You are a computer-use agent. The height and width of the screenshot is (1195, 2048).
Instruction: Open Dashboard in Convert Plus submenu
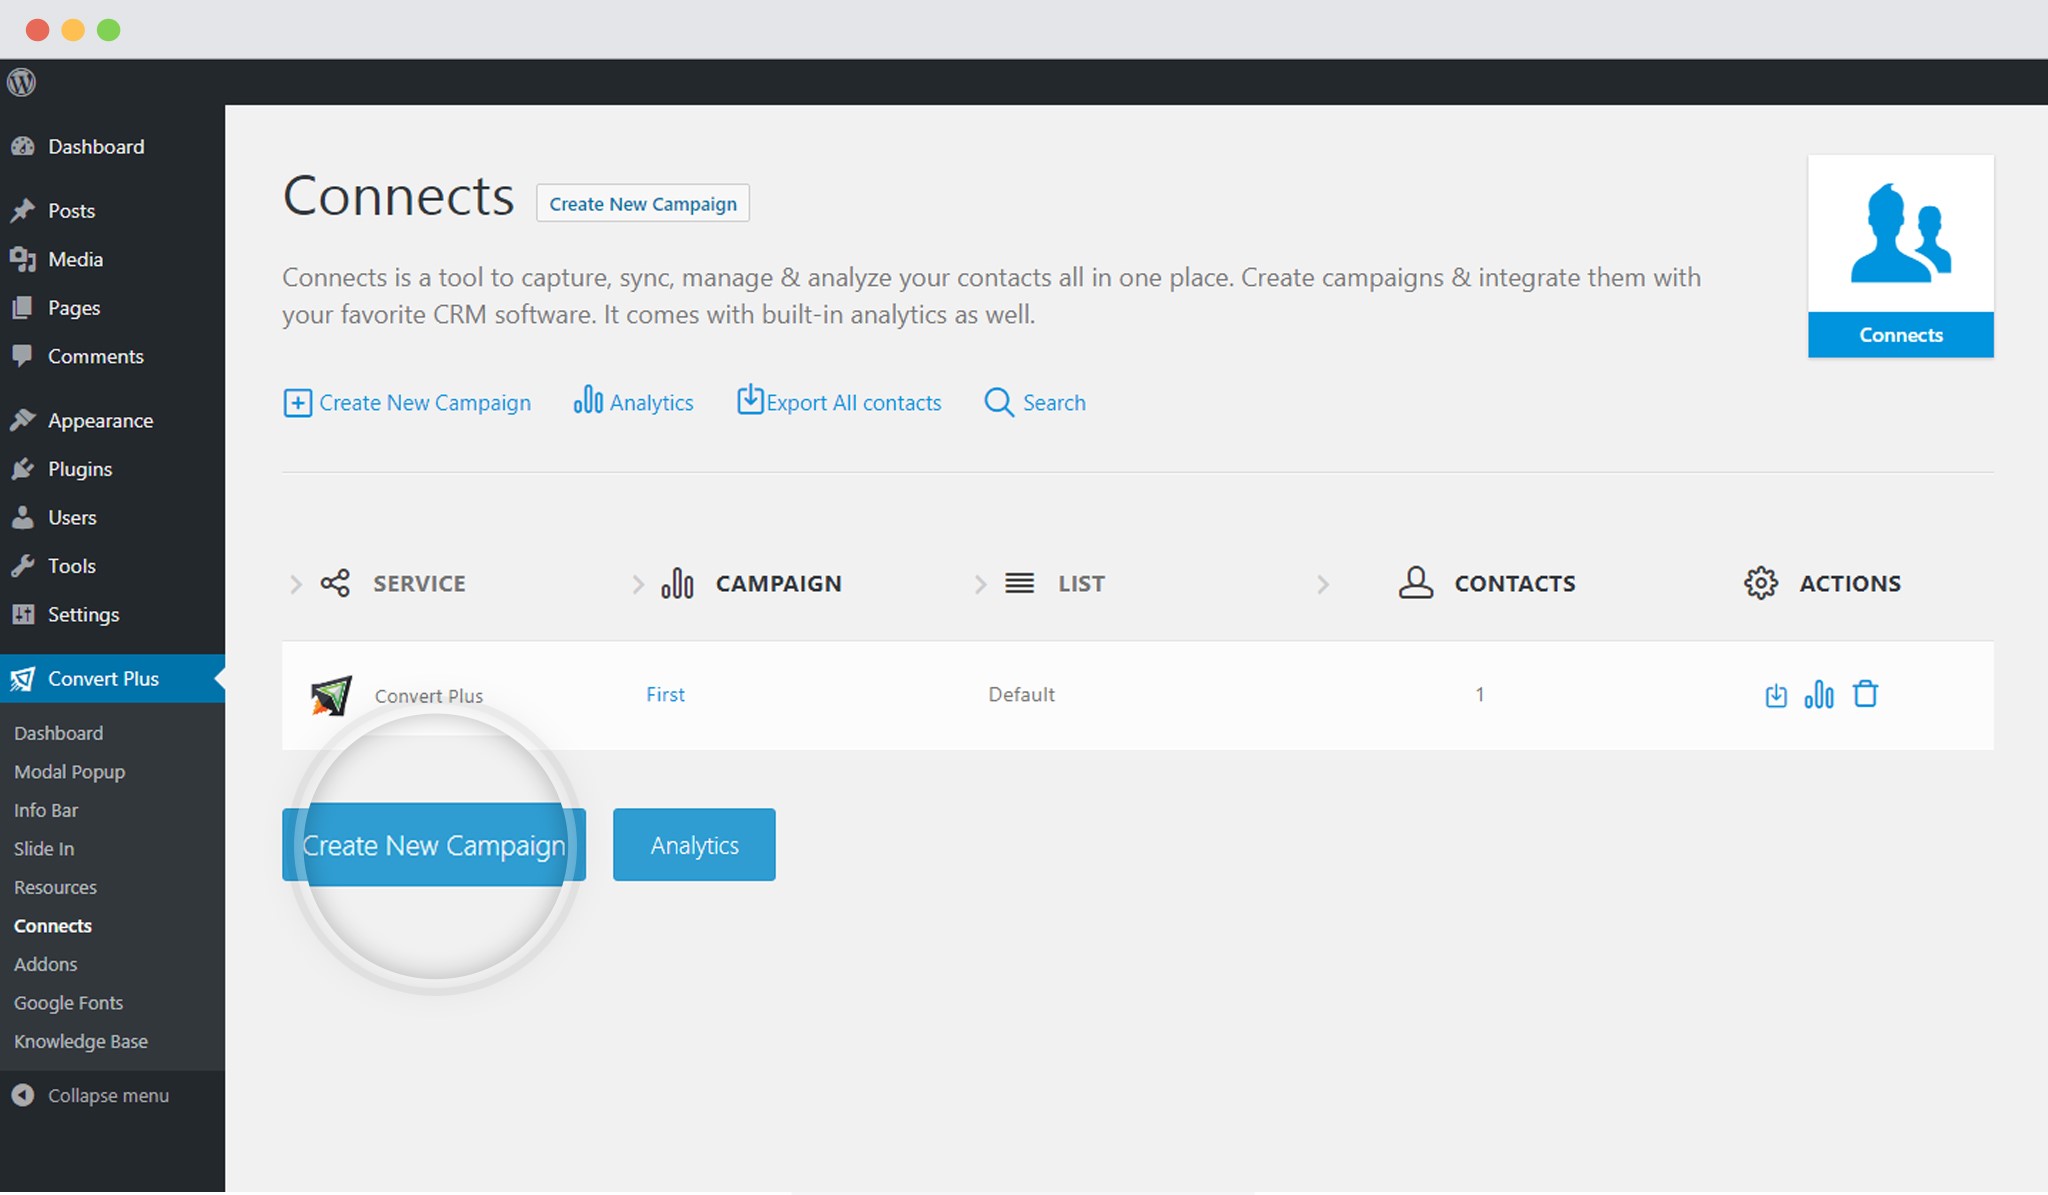[x=58, y=733]
